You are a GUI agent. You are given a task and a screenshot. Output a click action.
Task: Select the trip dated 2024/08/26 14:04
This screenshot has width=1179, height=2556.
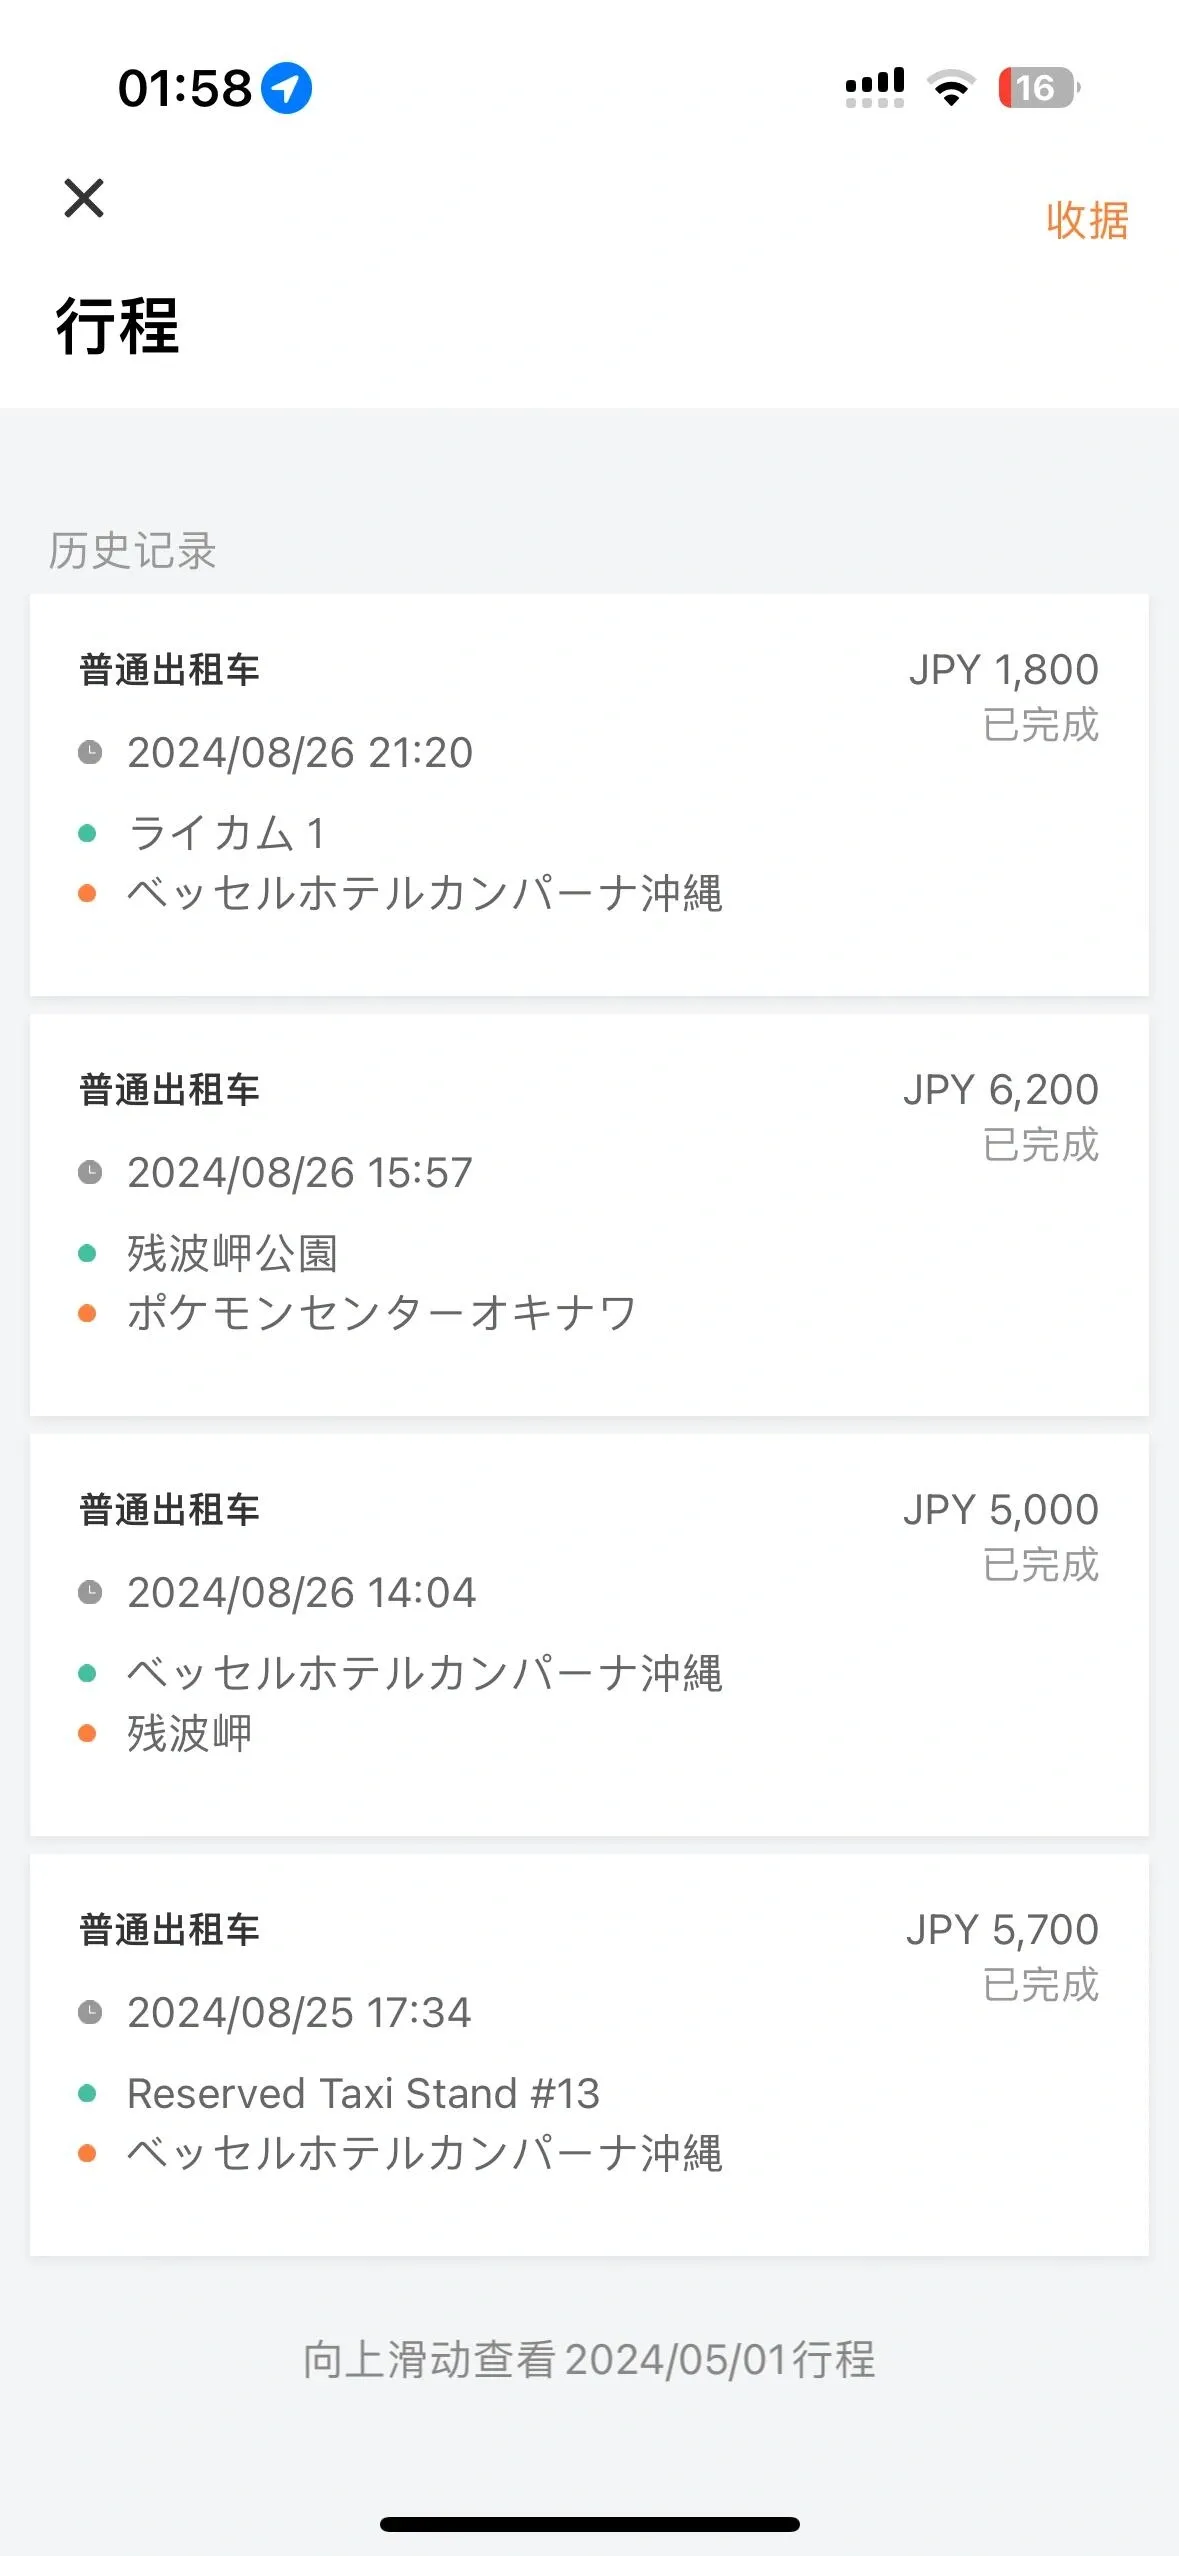pos(301,1592)
